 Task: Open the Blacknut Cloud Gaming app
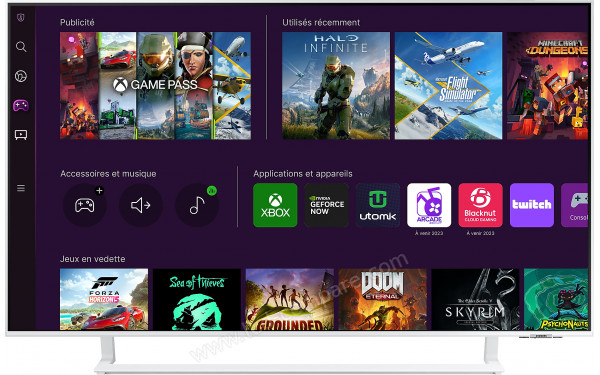point(480,205)
